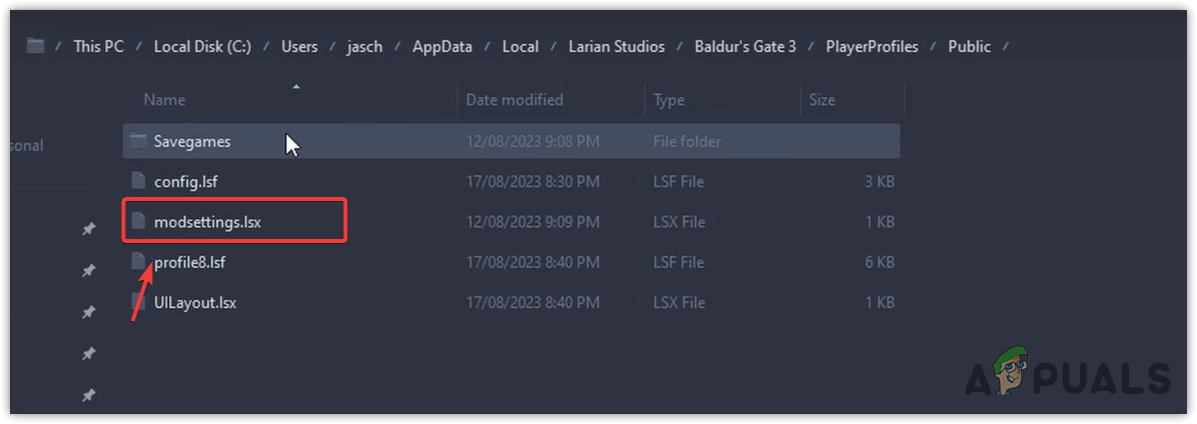Sort files by Size column

tap(823, 100)
